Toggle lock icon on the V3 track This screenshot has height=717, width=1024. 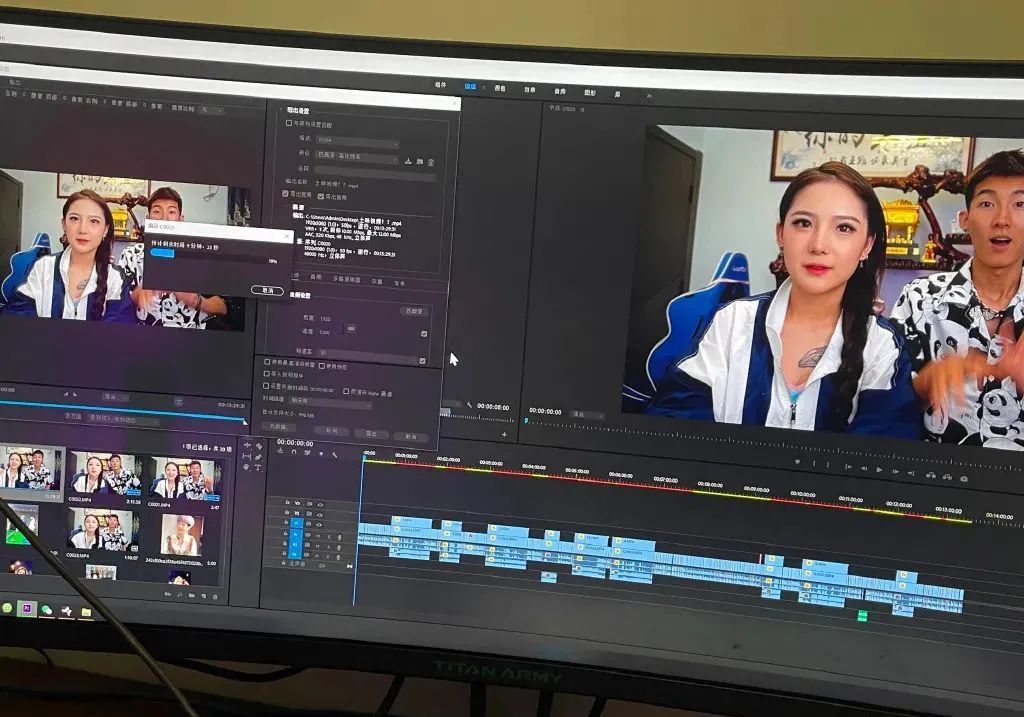click(287, 503)
